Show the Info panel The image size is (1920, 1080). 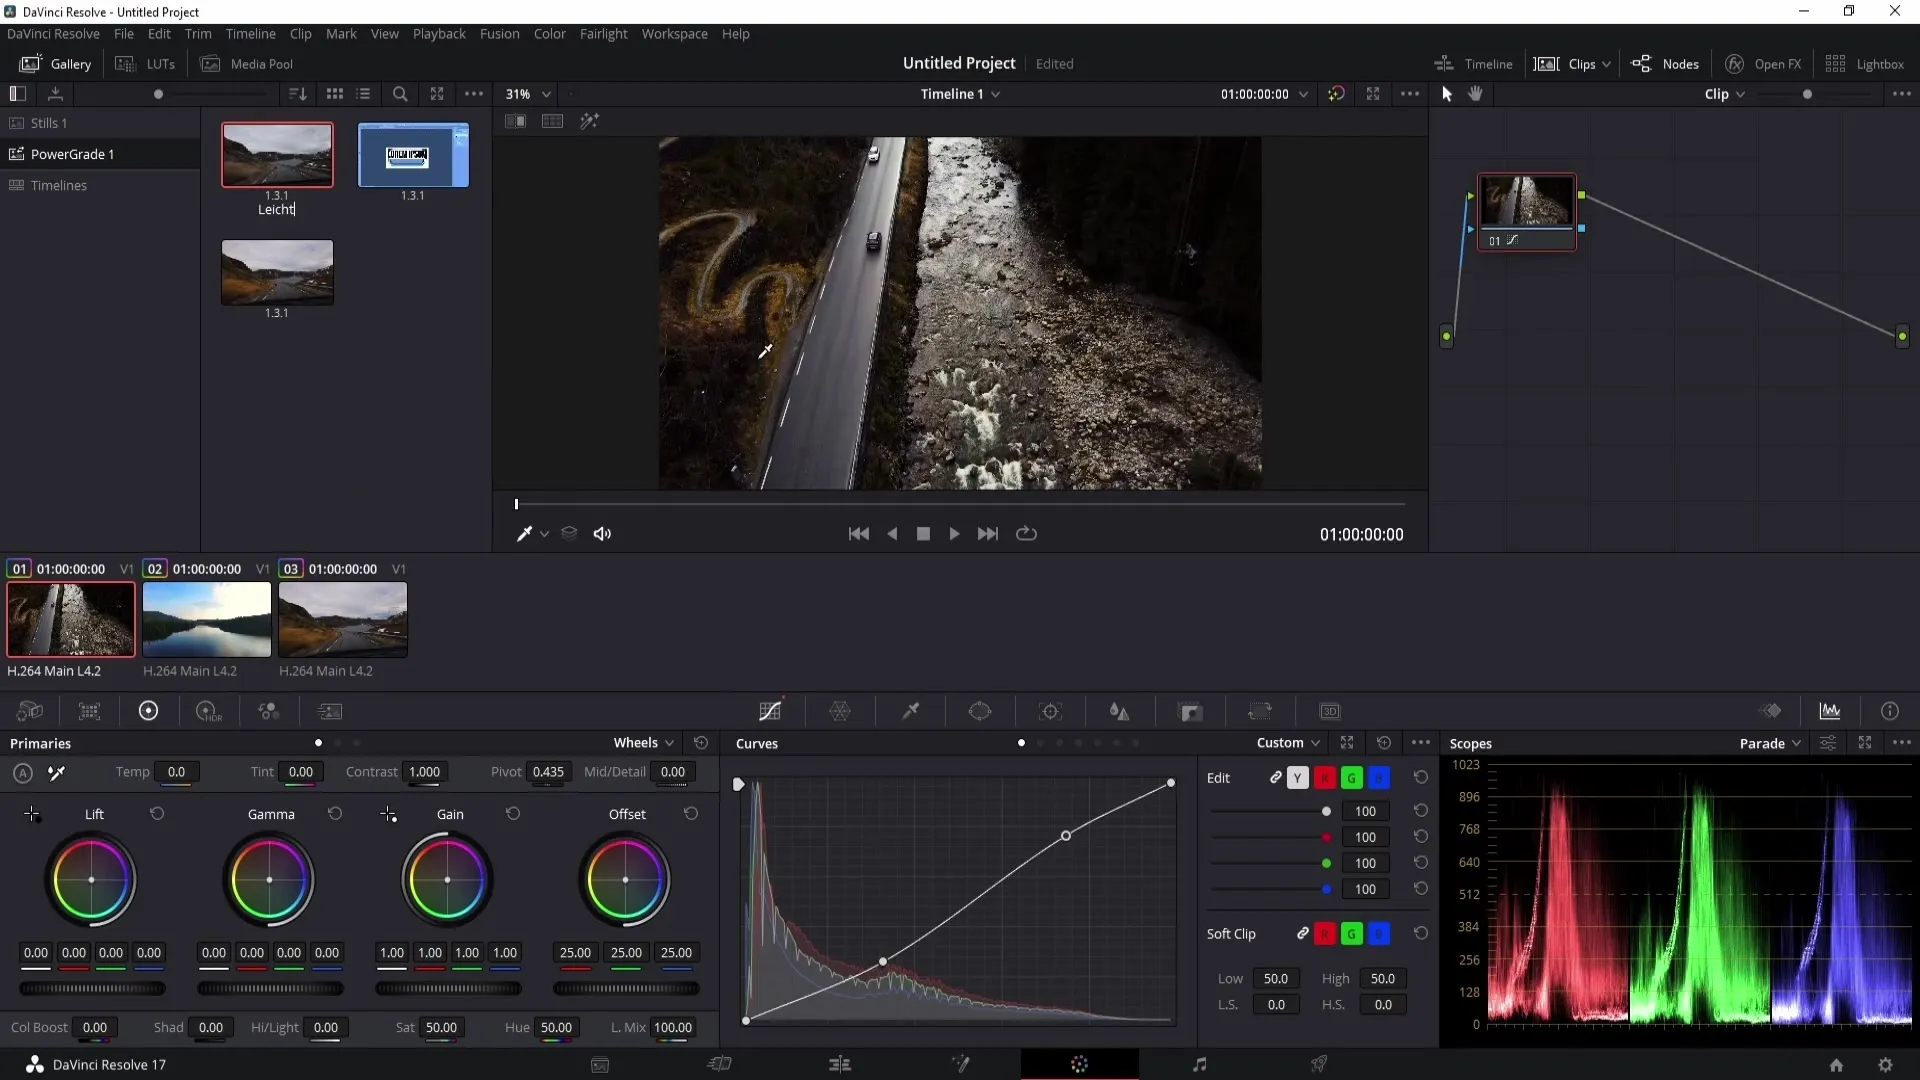[x=1890, y=711]
